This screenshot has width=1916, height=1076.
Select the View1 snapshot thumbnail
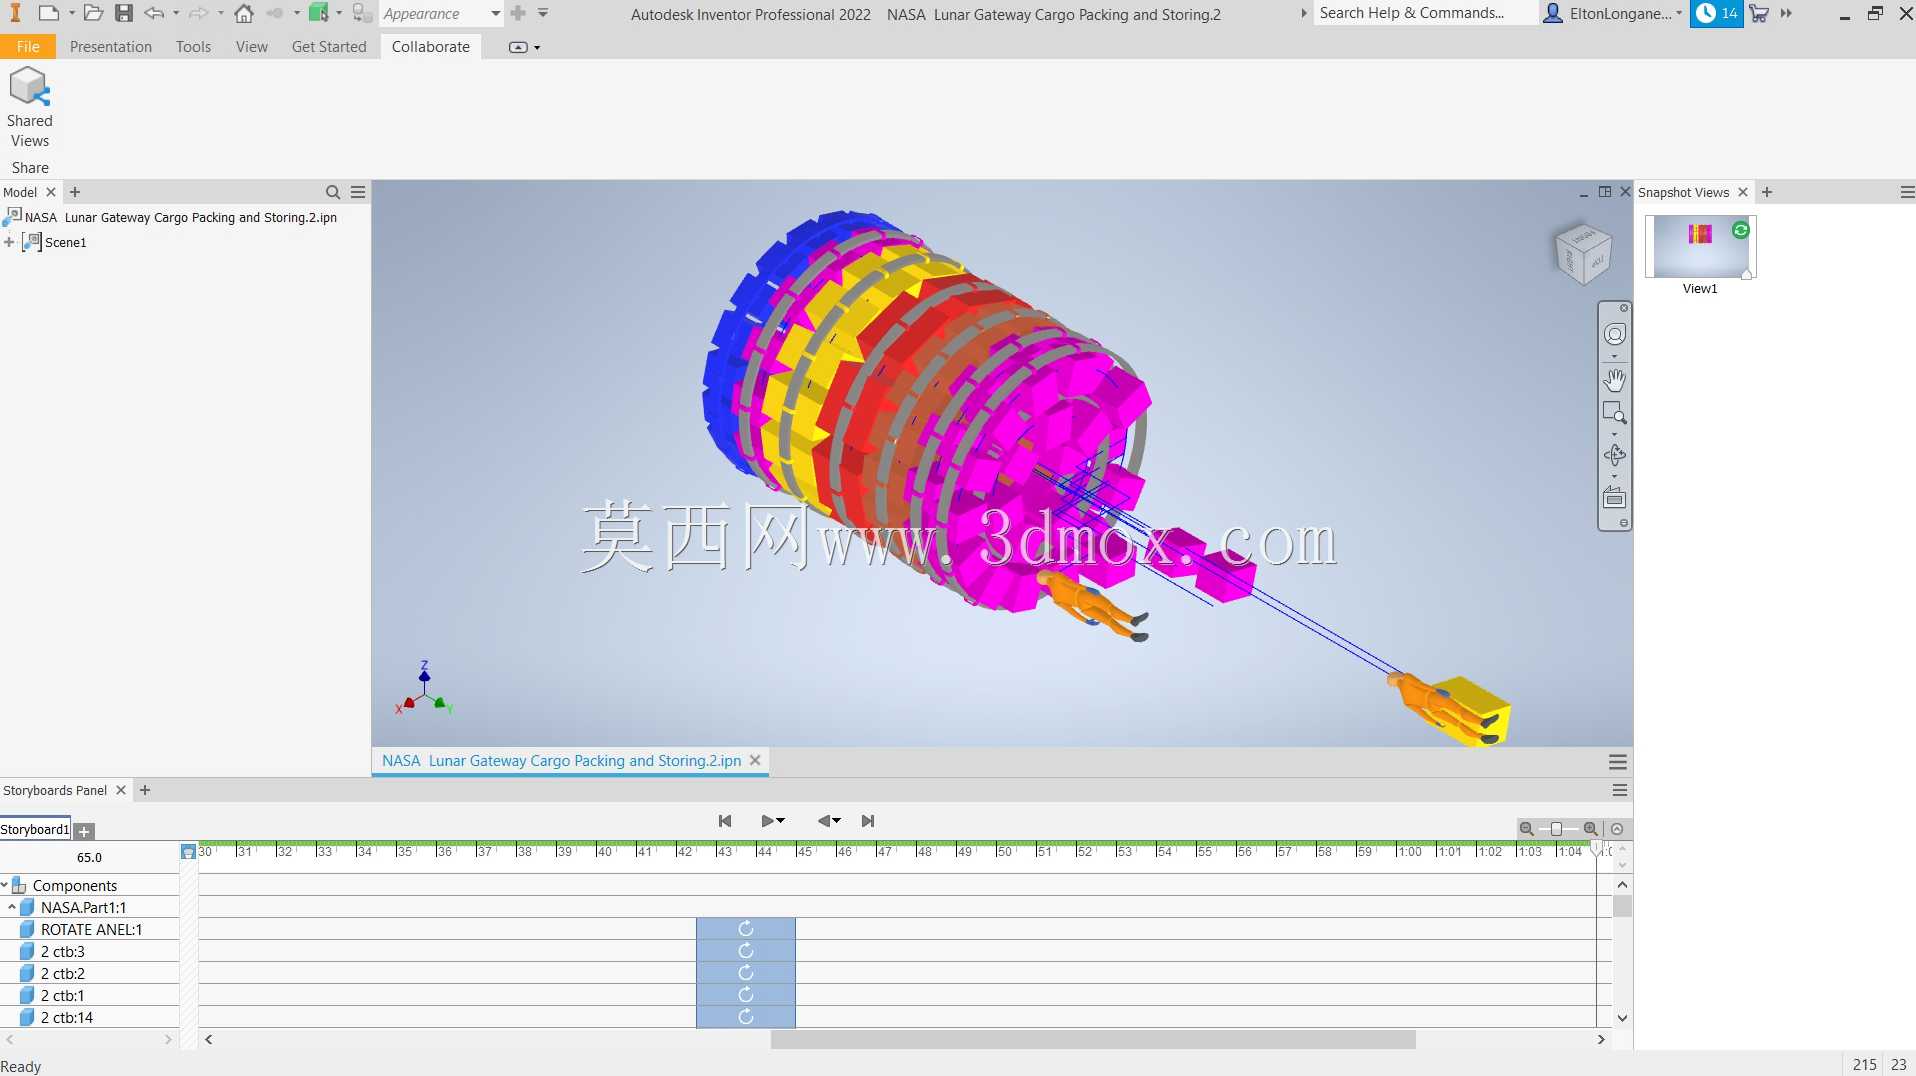[1700, 247]
